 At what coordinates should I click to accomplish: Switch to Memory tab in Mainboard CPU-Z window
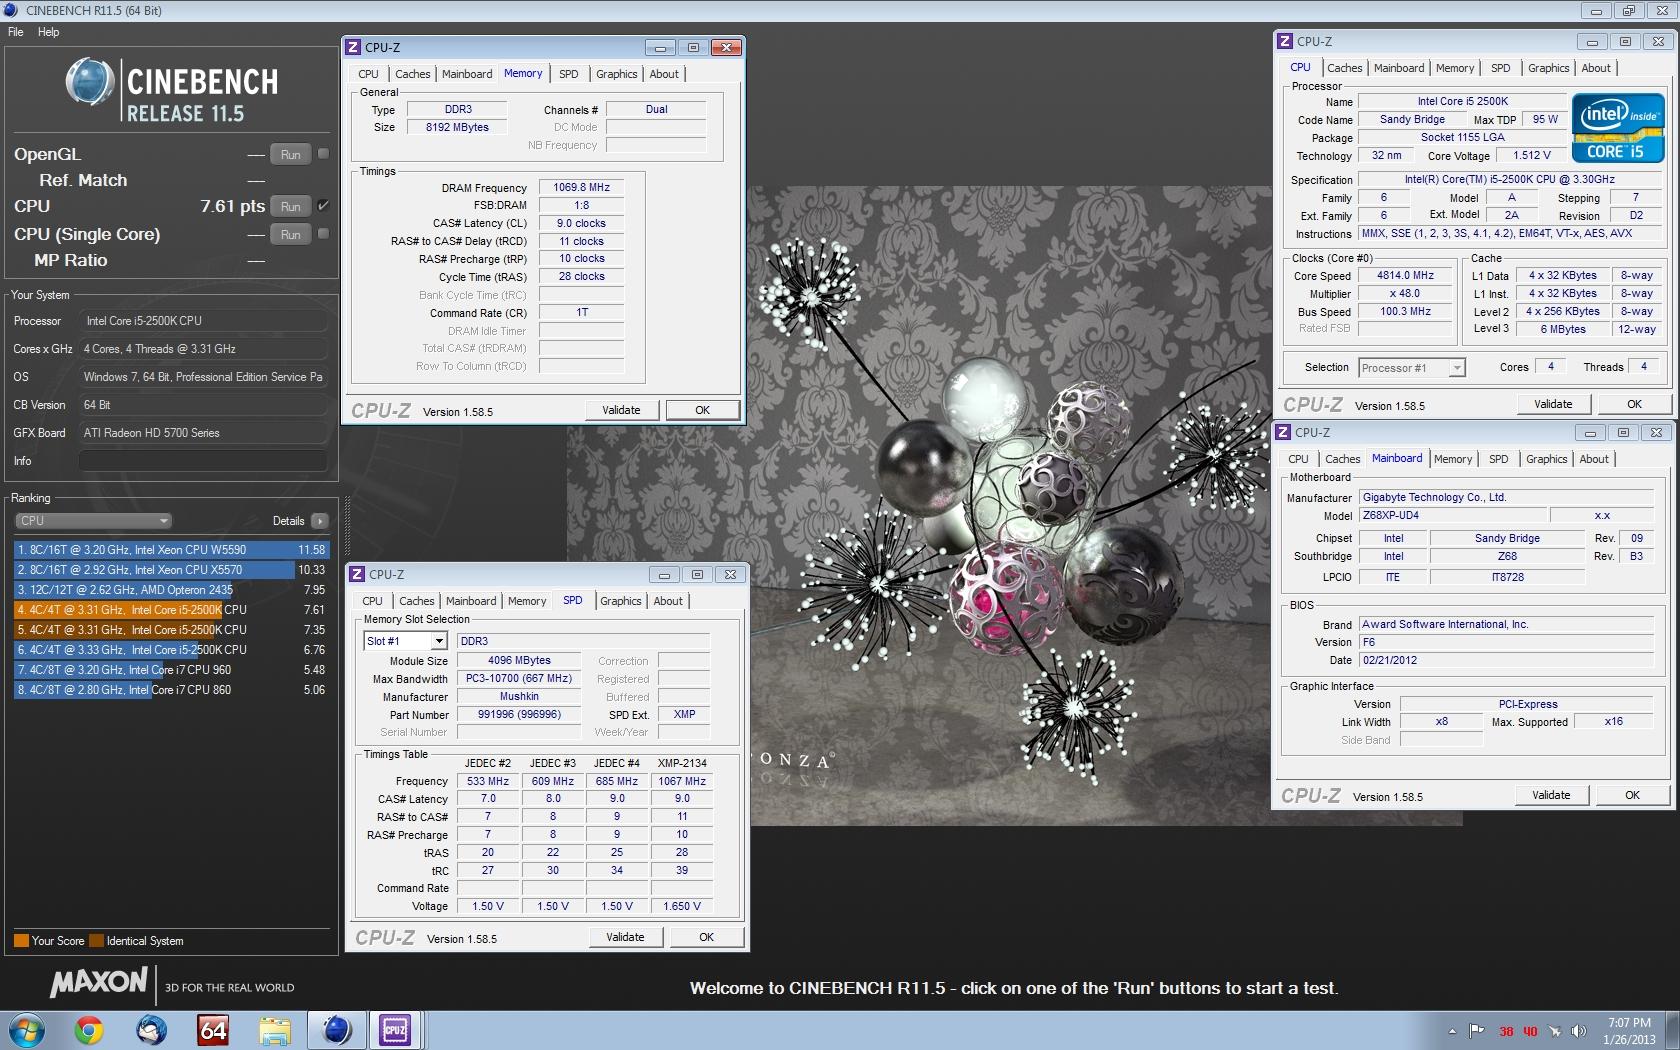tap(1453, 459)
